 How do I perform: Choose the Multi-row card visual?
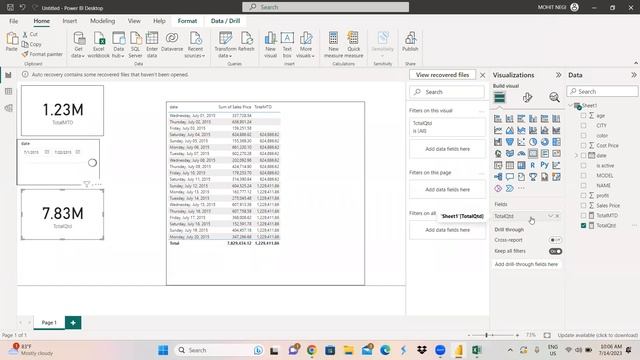coord(544,153)
